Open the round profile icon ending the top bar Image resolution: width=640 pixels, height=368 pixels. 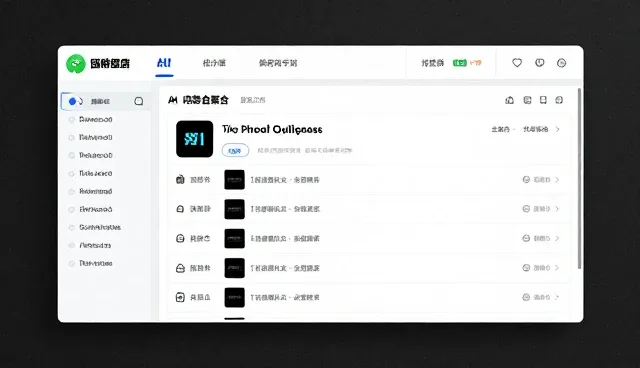tap(562, 63)
